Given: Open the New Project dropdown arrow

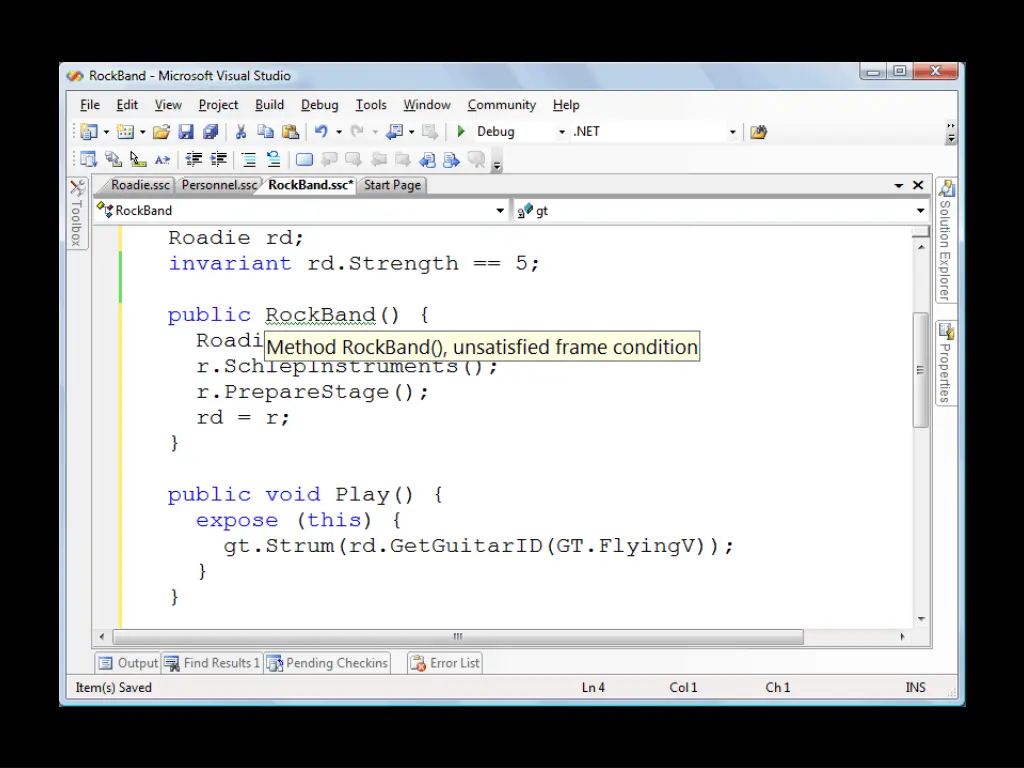Looking at the screenshot, I should 106,132.
